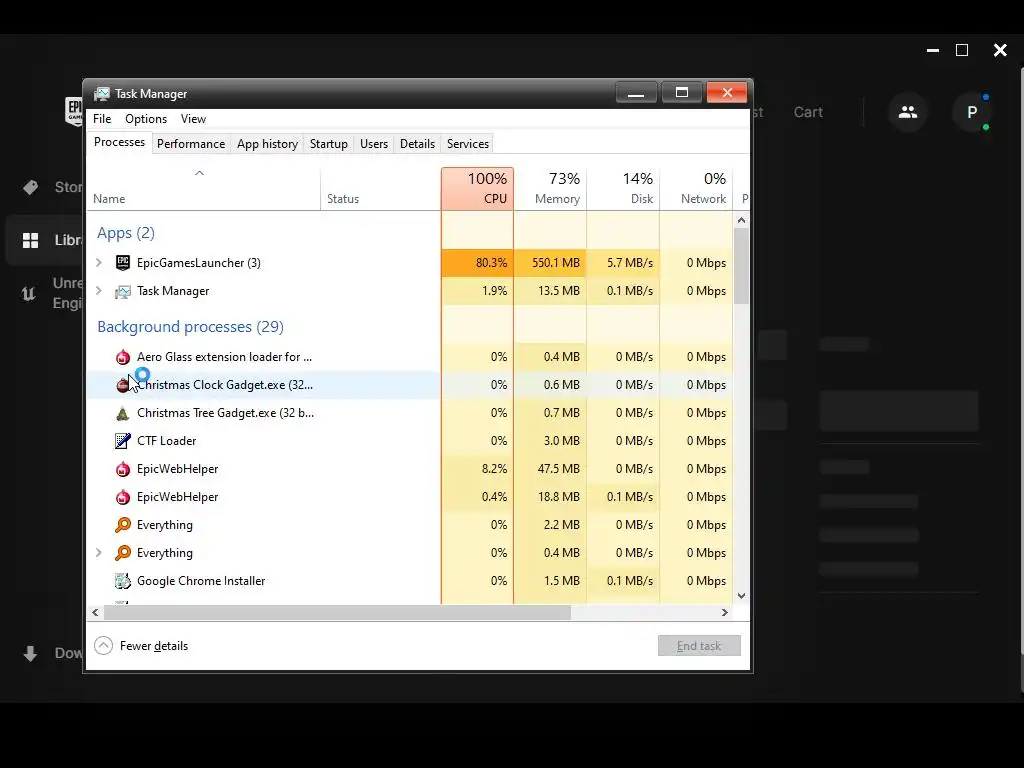Screen dimensions: 1024x768
Task: Click the Google Chrome Installer icon
Action: click(x=123, y=581)
